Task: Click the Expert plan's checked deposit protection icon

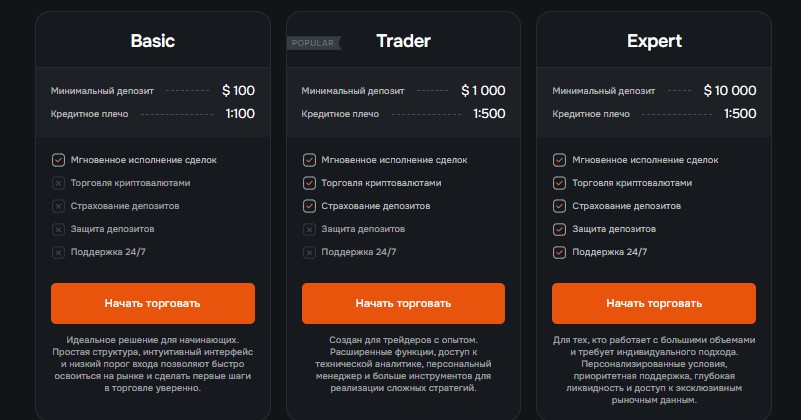Action: click(559, 229)
